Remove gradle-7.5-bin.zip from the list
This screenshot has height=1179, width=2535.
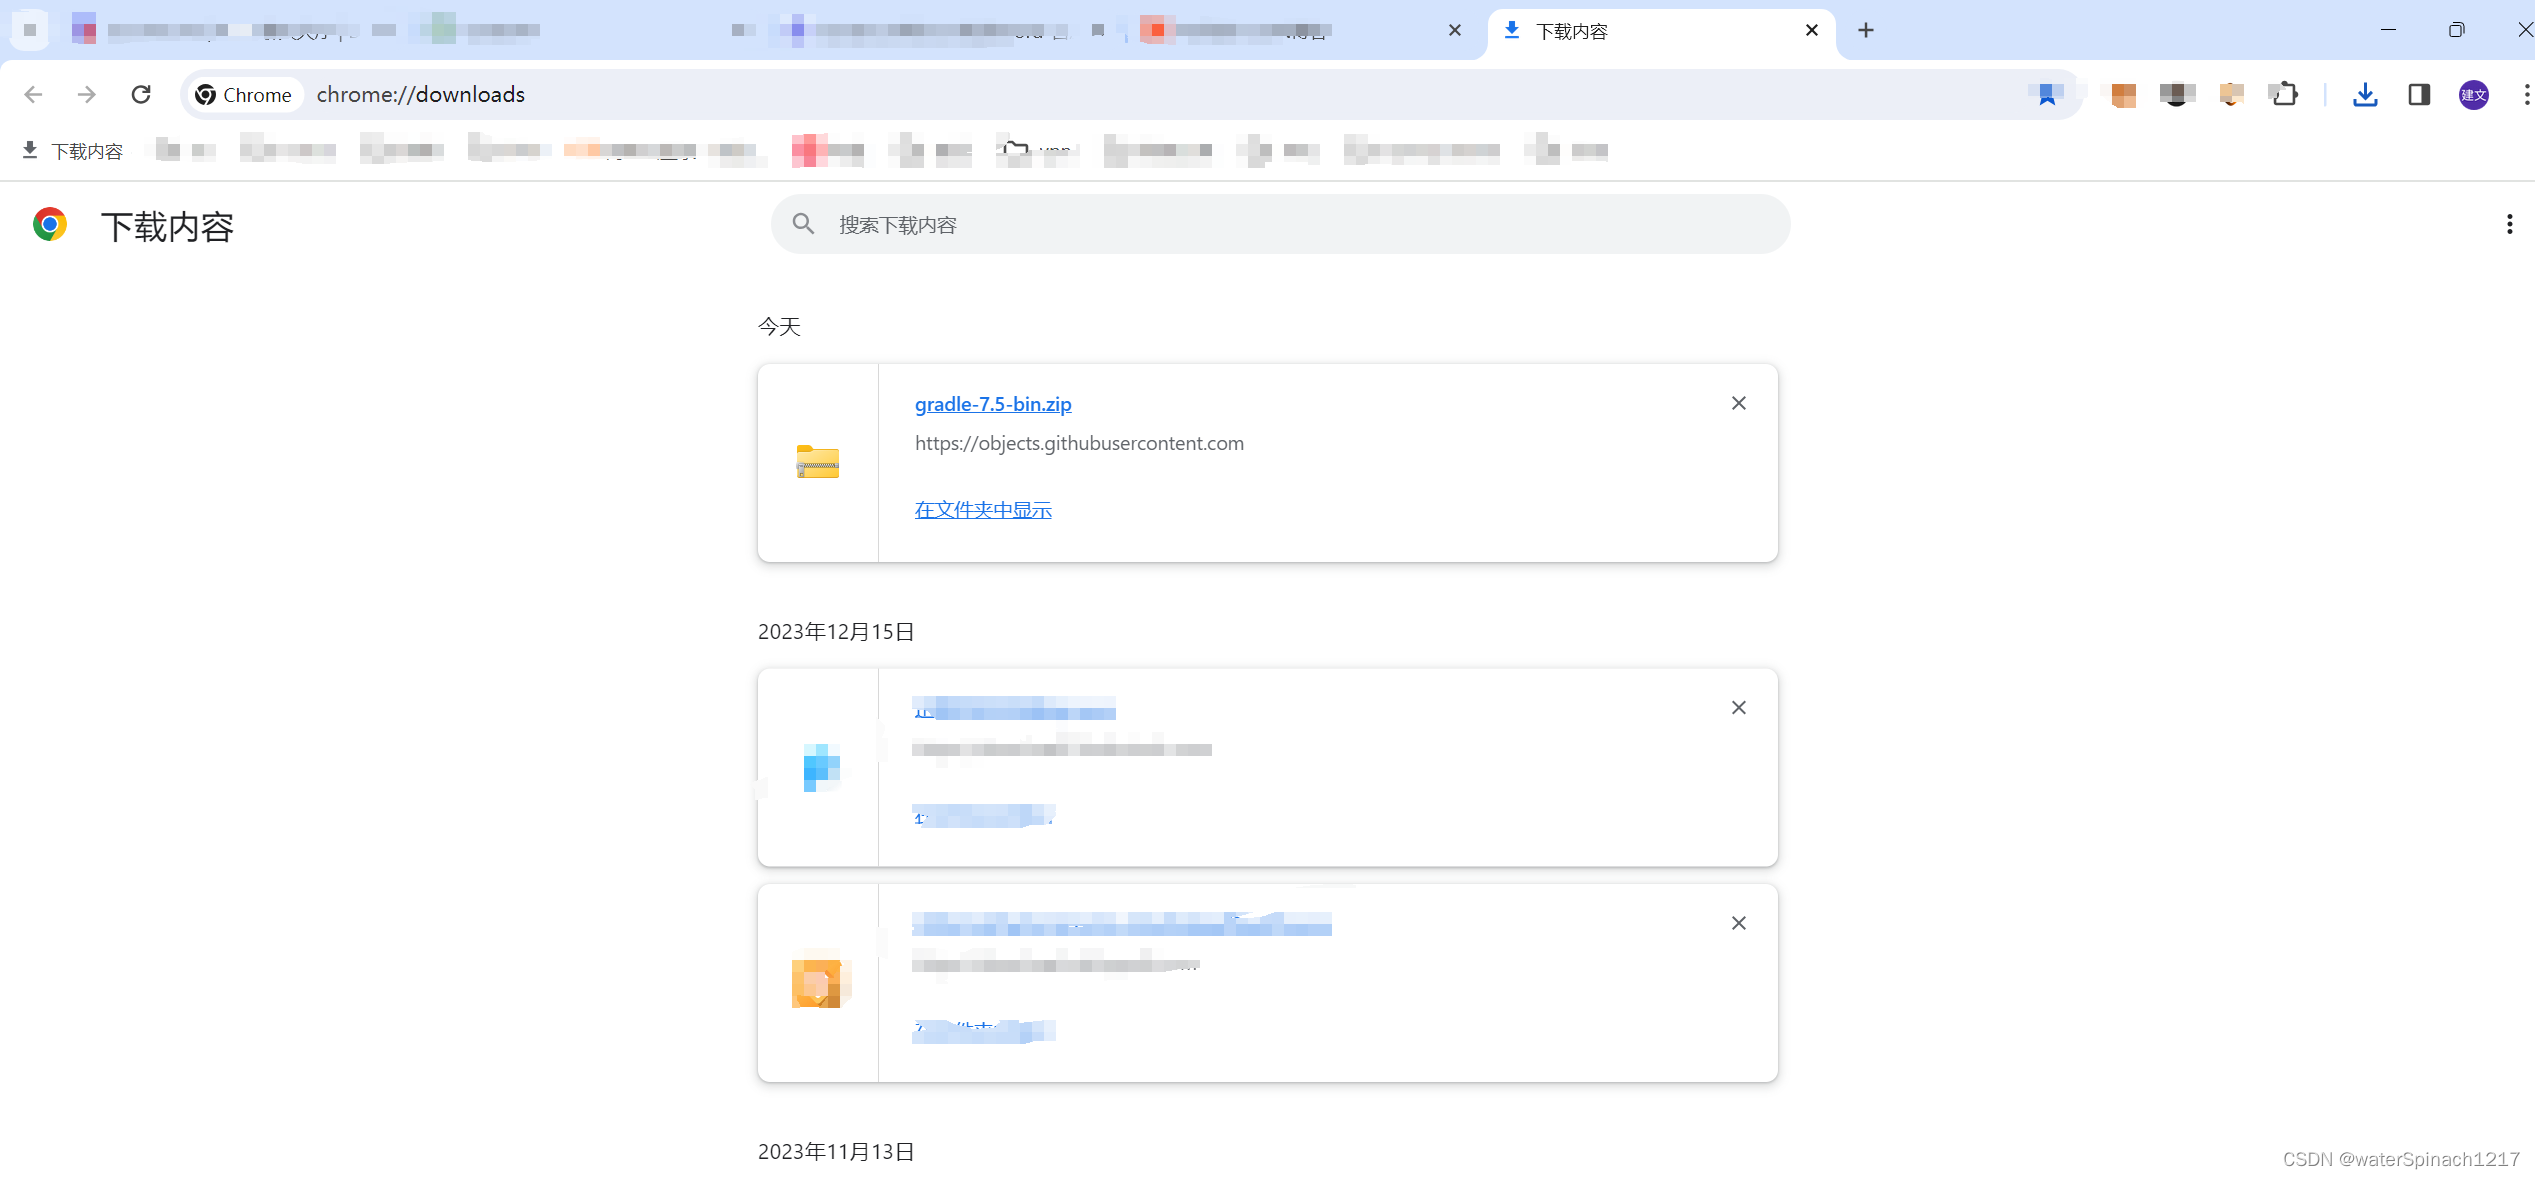[x=1738, y=403]
